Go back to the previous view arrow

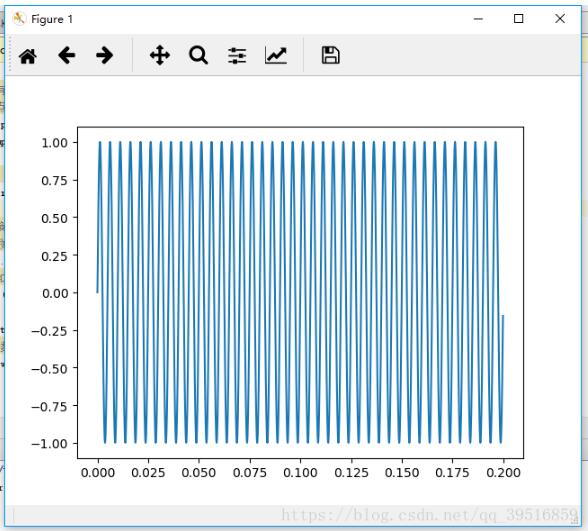(x=67, y=56)
